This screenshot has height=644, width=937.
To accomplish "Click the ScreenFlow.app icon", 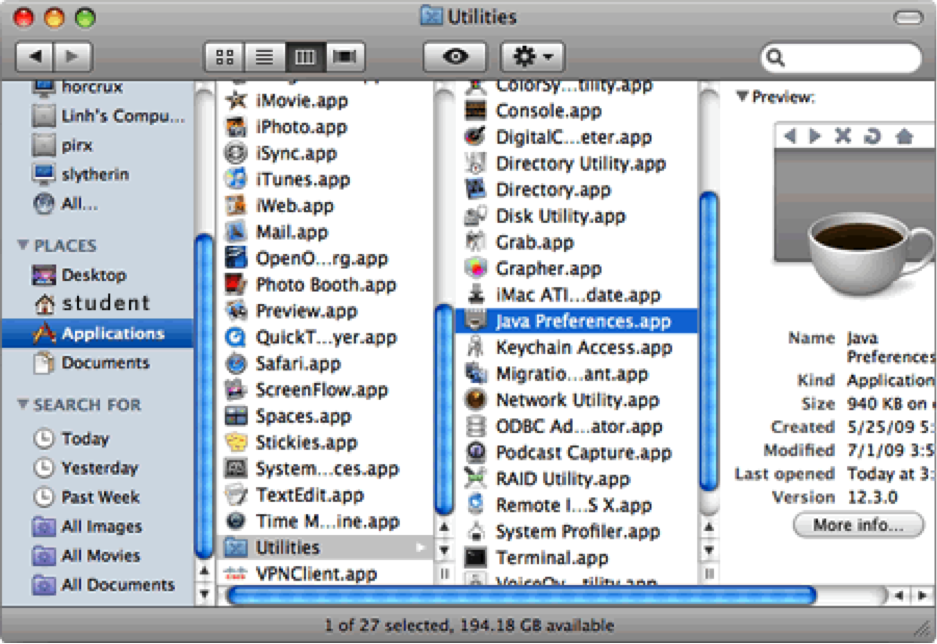I will coord(236,390).
